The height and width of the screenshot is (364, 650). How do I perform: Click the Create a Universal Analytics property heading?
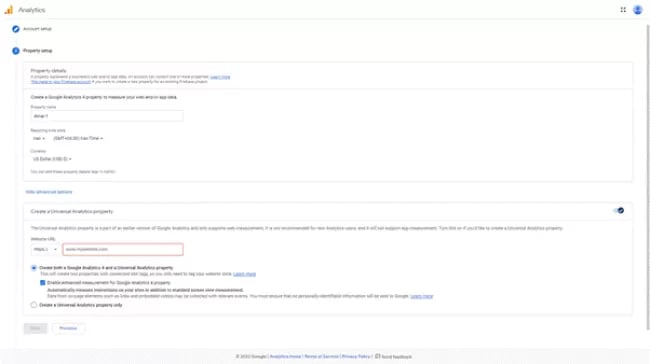[72, 211]
